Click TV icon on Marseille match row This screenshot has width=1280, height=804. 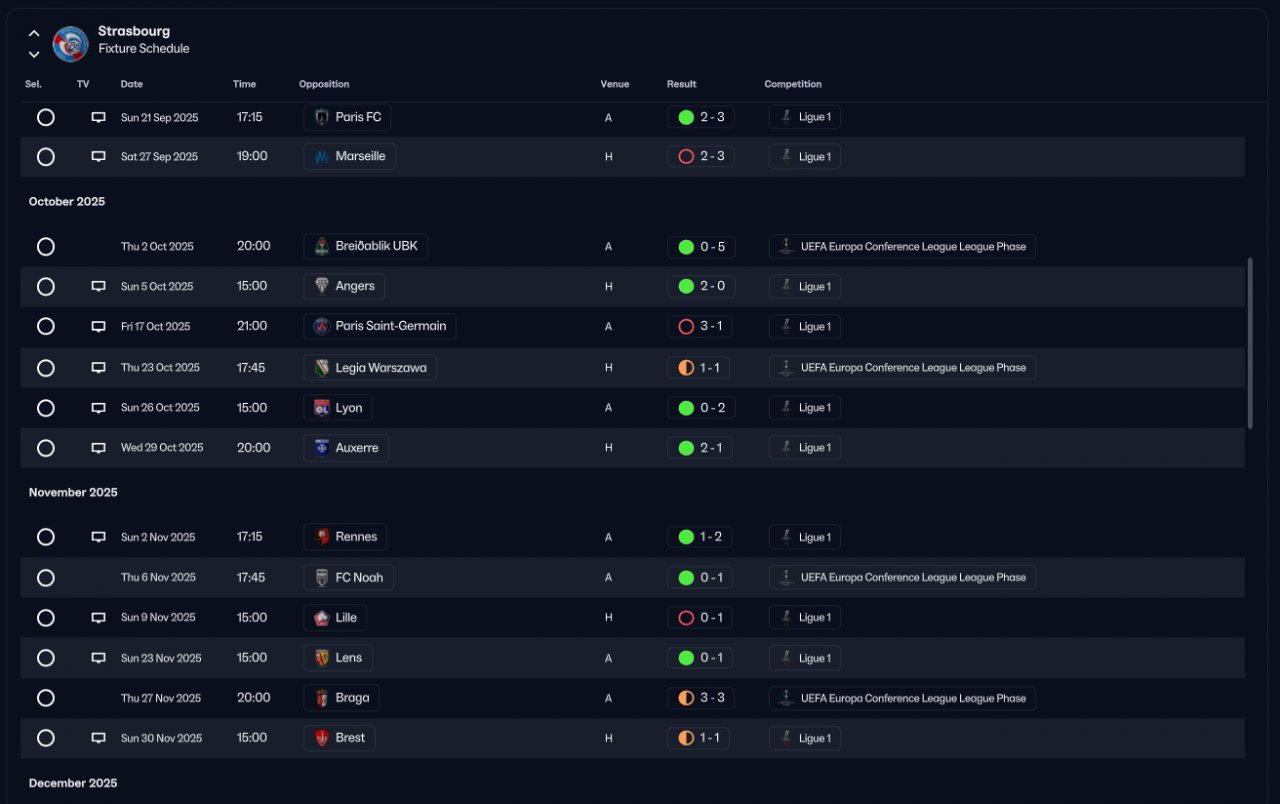click(x=98, y=157)
